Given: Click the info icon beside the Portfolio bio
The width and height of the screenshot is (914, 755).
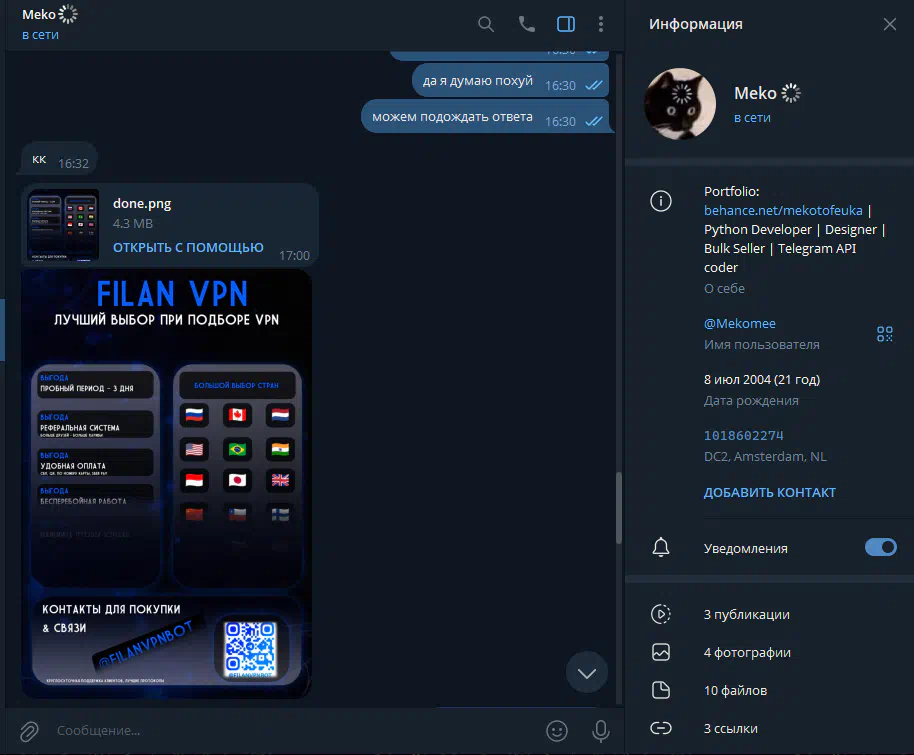Looking at the screenshot, I should point(660,201).
